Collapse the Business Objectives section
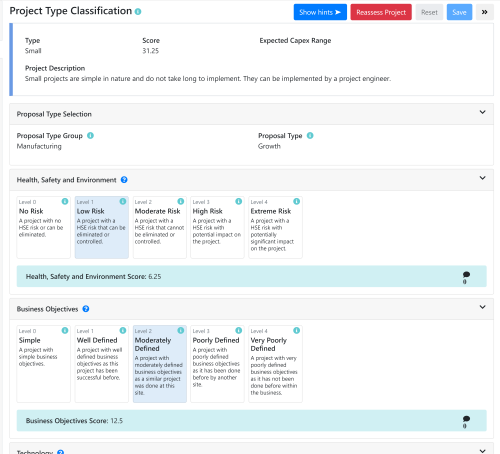Screen dimensions: 500x454 [482, 307]
